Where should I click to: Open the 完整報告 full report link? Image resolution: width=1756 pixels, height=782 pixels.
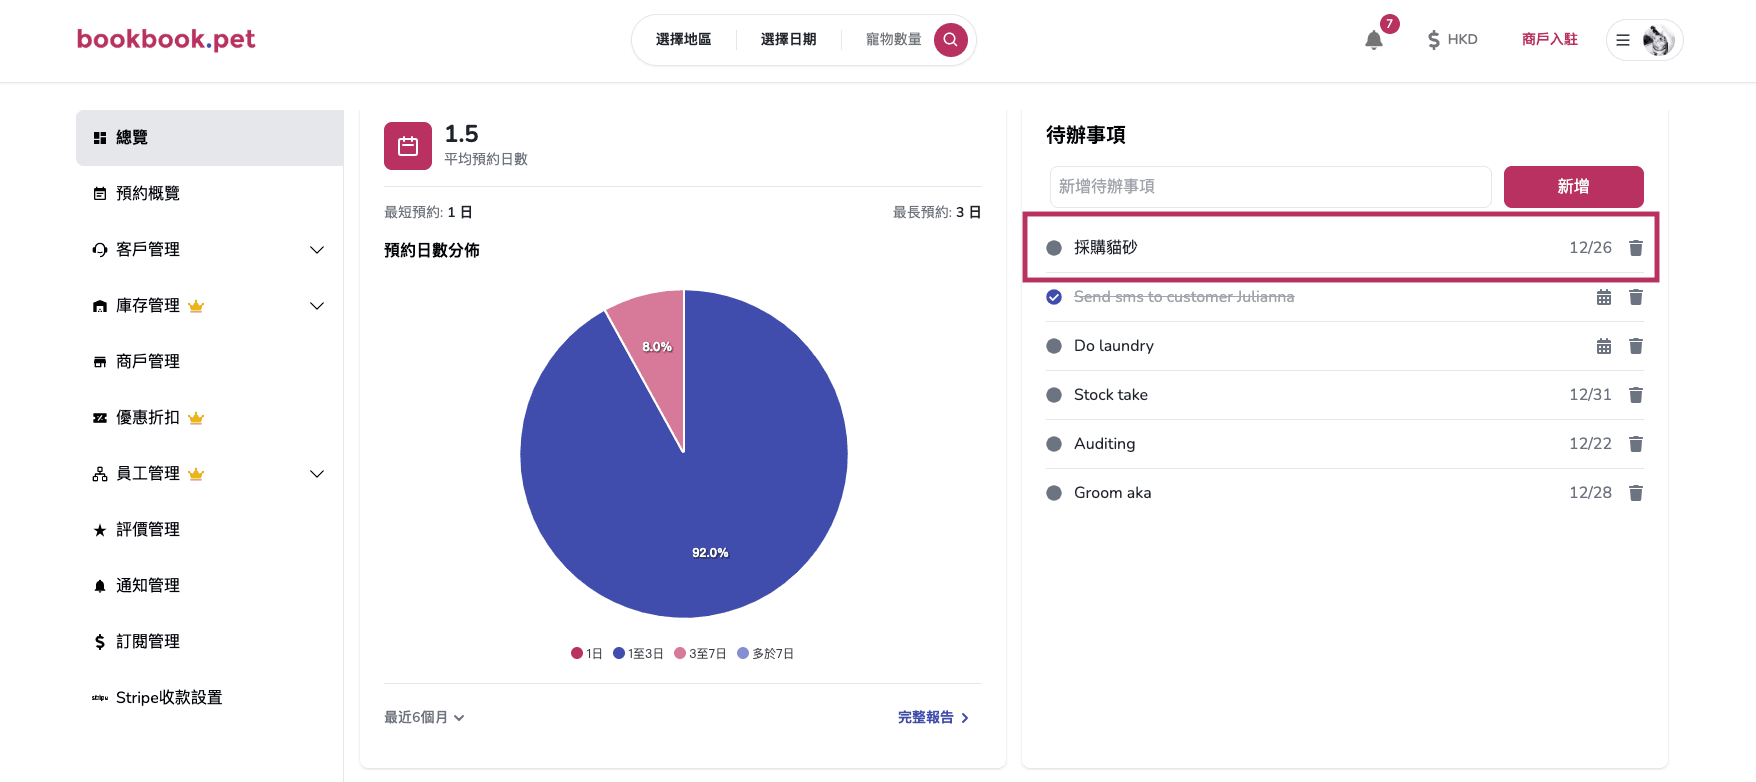933,718
